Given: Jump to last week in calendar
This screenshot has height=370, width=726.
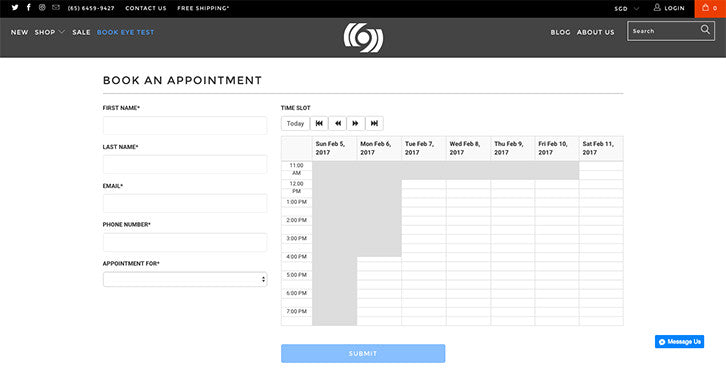Looking at the screenshot, I should pos(374,124).
